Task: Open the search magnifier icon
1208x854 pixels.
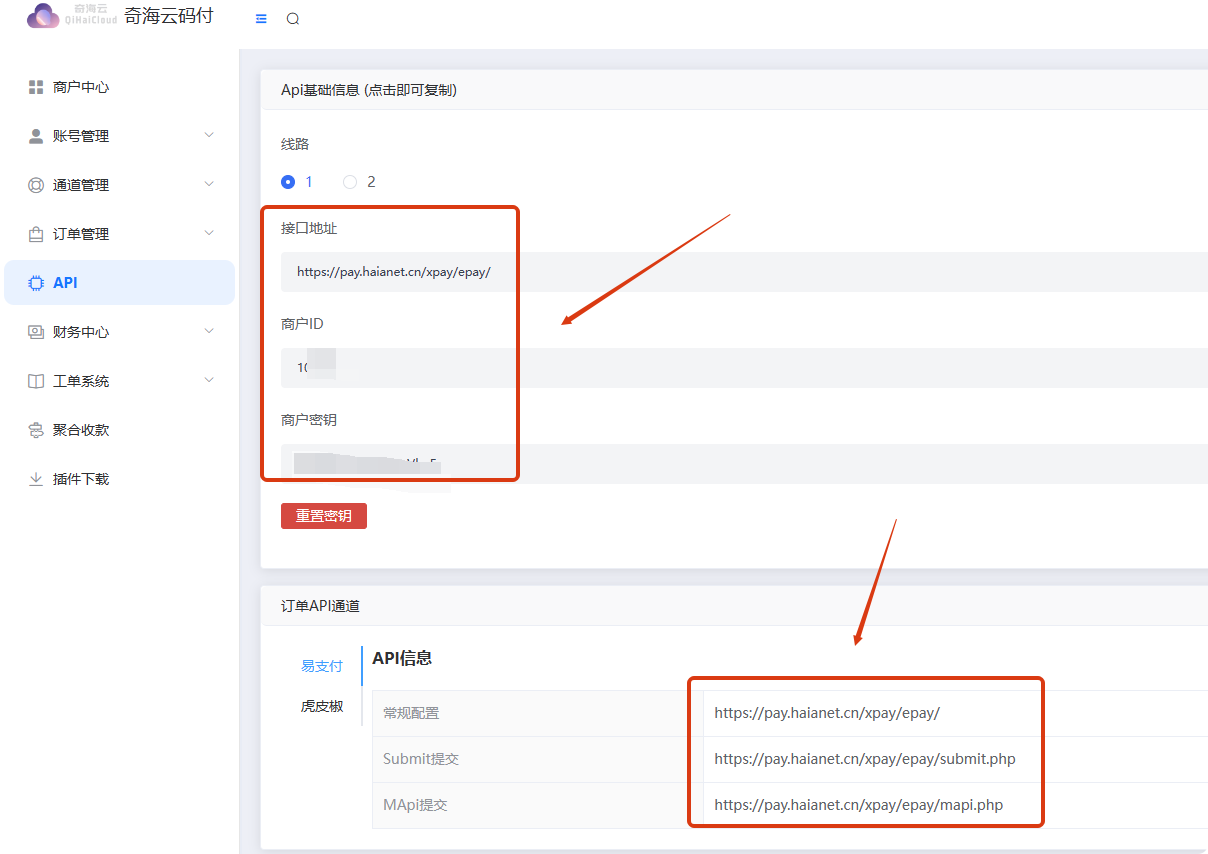Action: (293, 19)
